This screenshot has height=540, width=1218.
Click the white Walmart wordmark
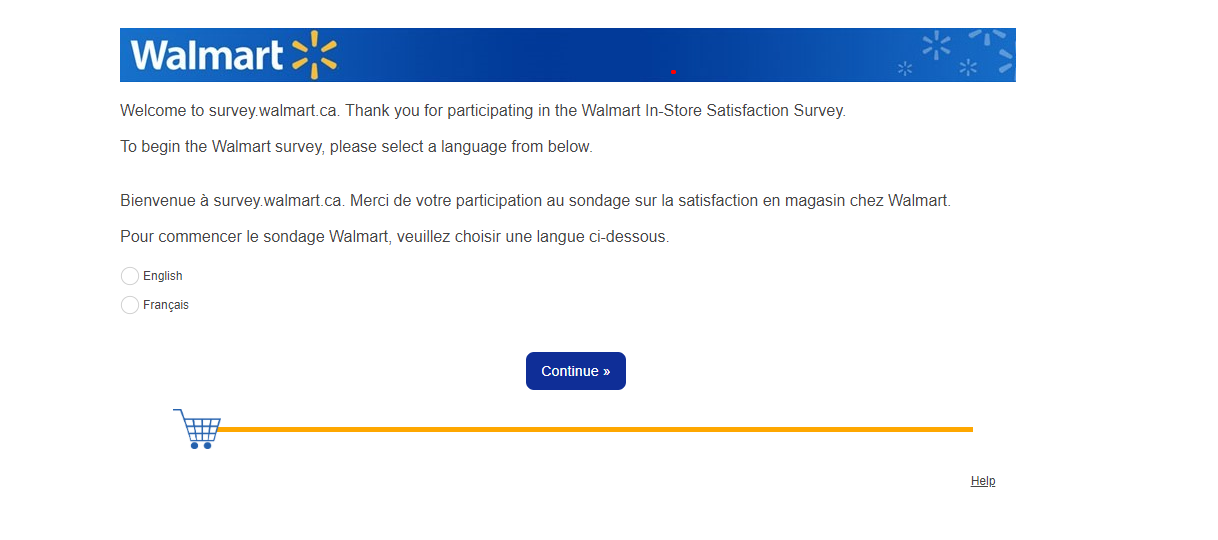(x=206, y=55)
